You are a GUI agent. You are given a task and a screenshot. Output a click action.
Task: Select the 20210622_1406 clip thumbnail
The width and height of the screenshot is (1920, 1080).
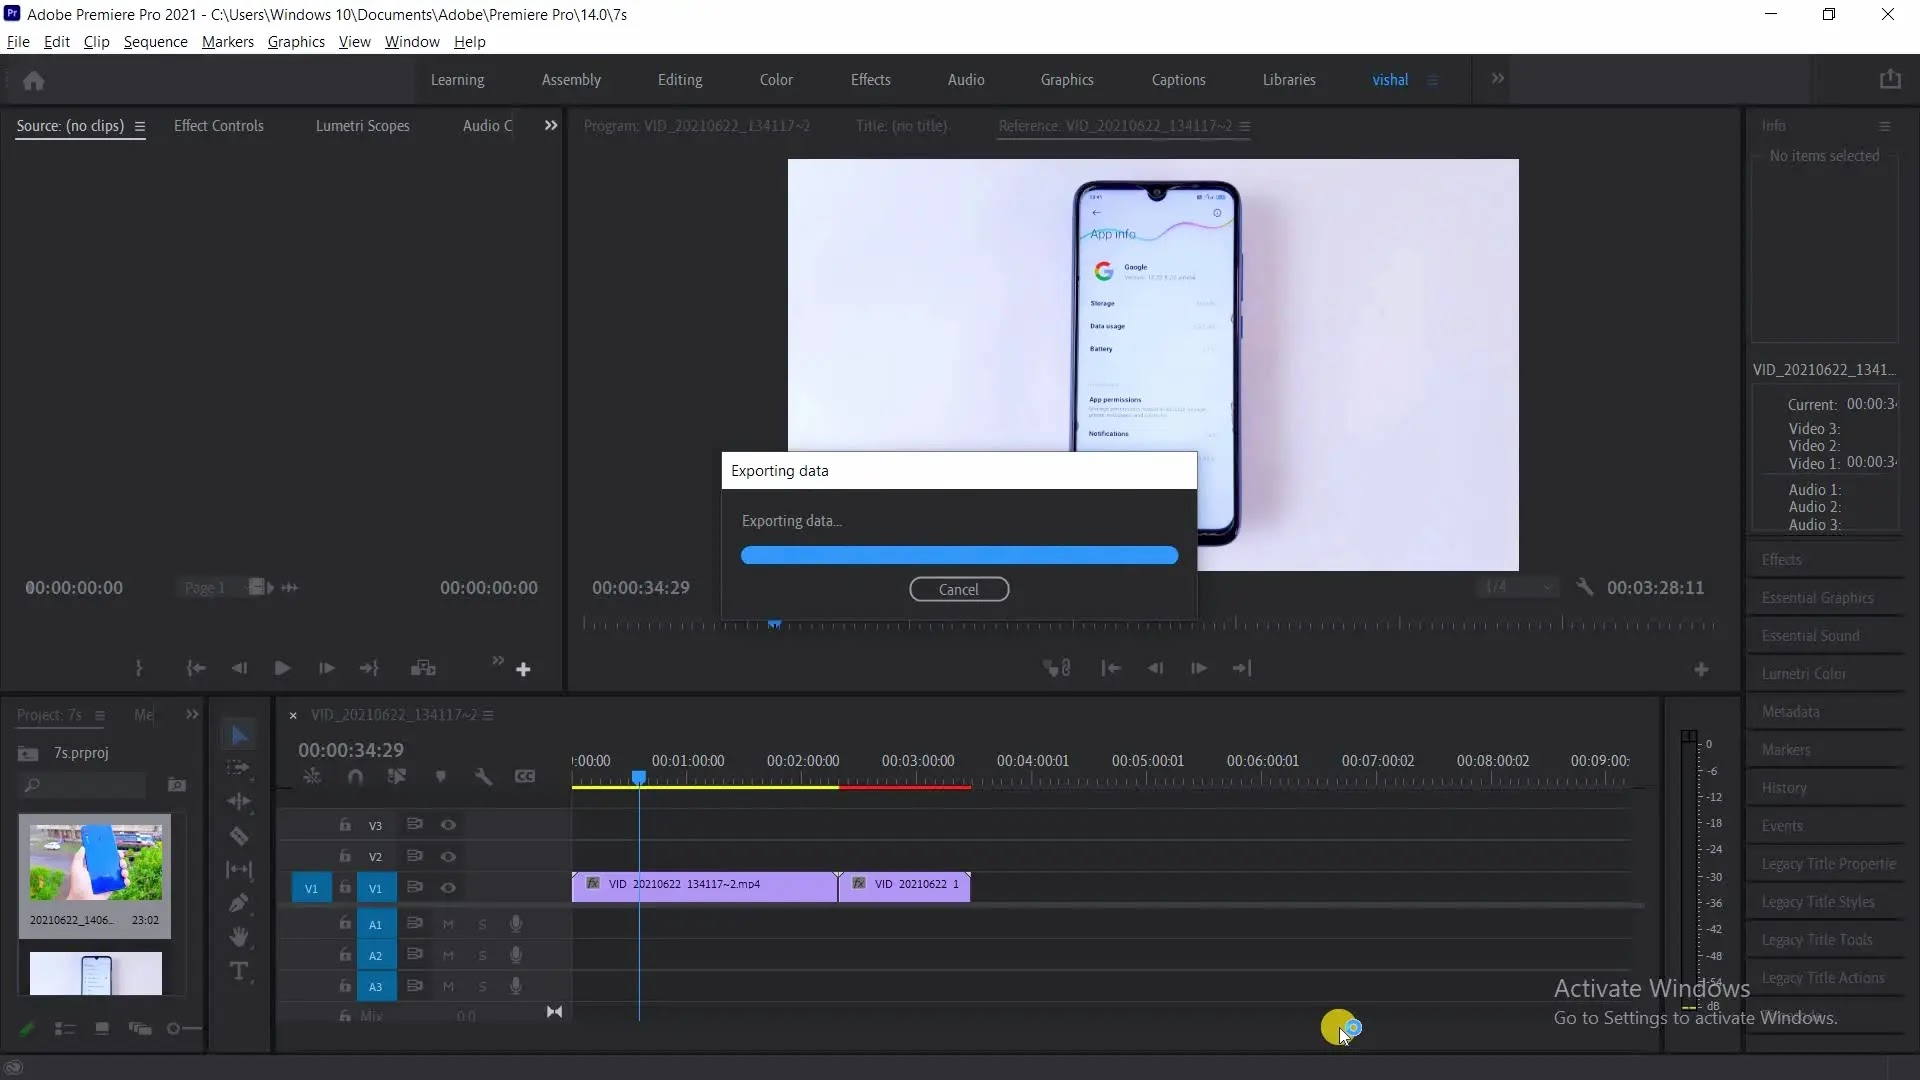[95, 863]
